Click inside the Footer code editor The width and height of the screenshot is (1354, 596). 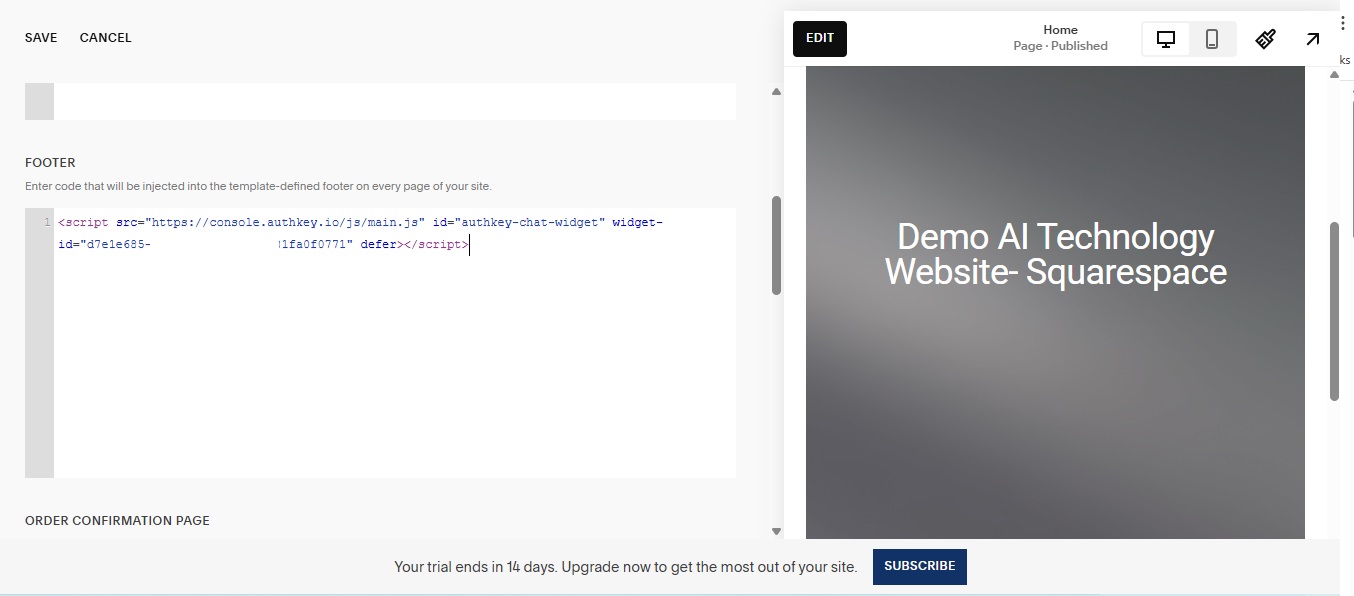(395, 343)
